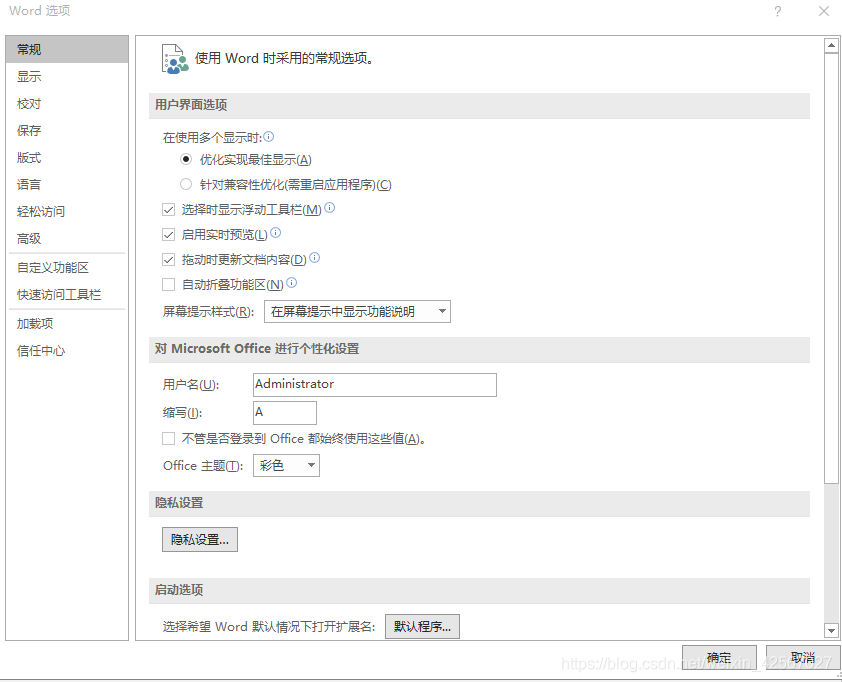
Task: Click the help question mark icon
Action: [778, 11]
